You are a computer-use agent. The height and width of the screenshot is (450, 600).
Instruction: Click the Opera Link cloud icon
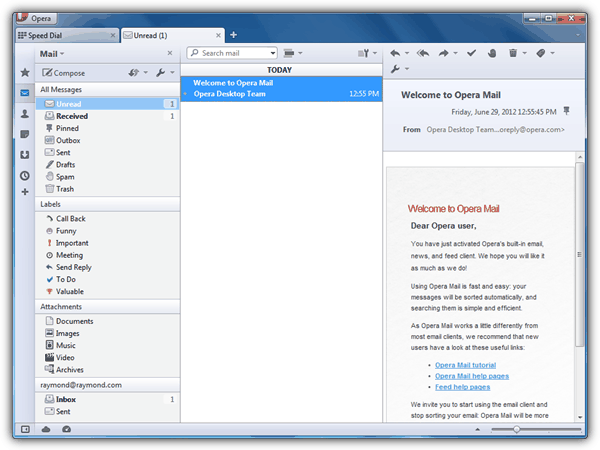click(x=46, y=429)
